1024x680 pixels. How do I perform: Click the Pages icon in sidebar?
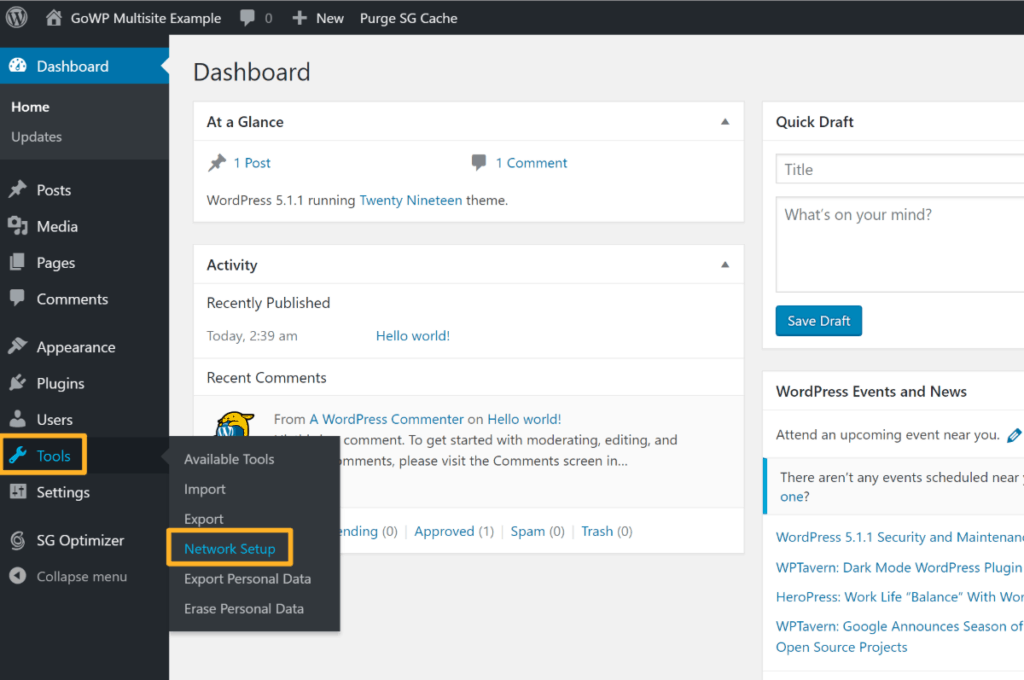18,262
